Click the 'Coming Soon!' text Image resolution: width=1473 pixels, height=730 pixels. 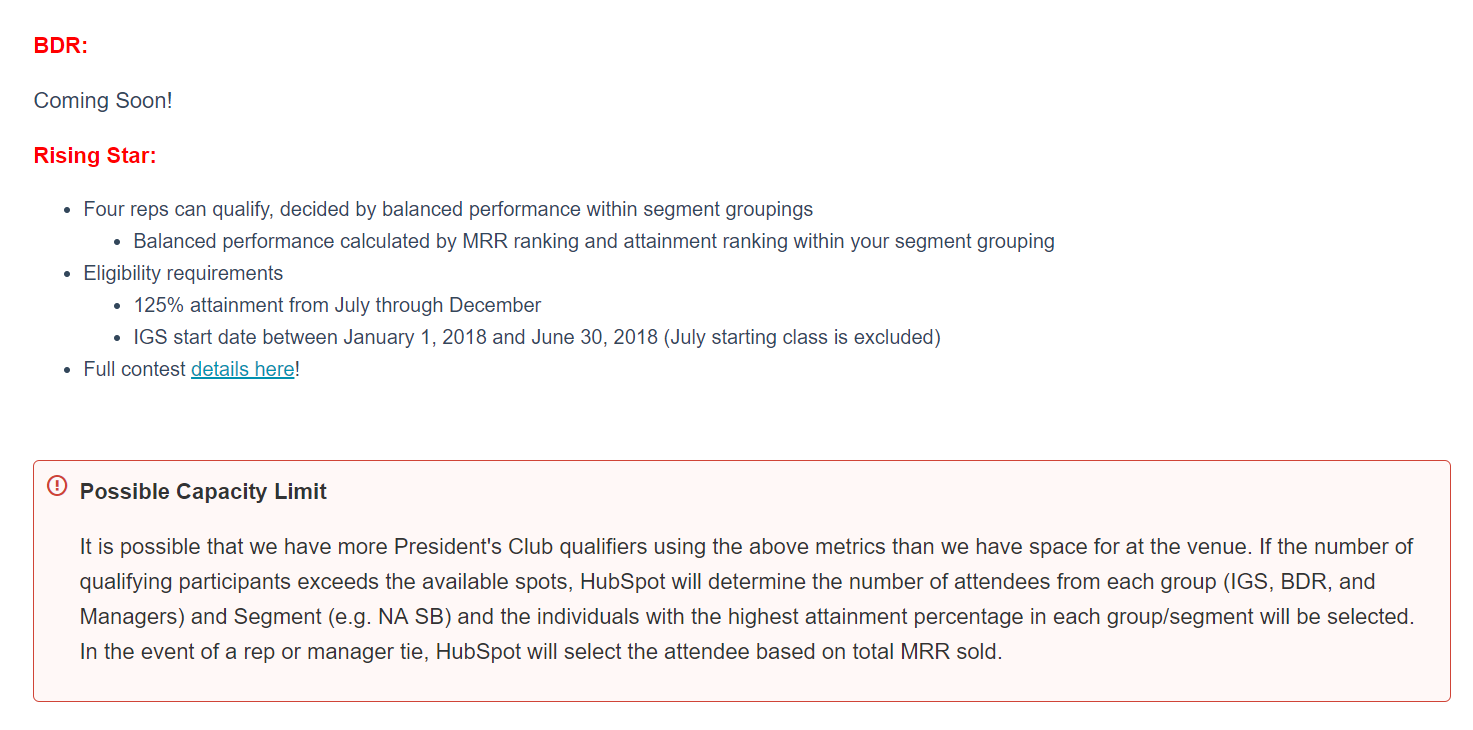(x=103, y=101)
